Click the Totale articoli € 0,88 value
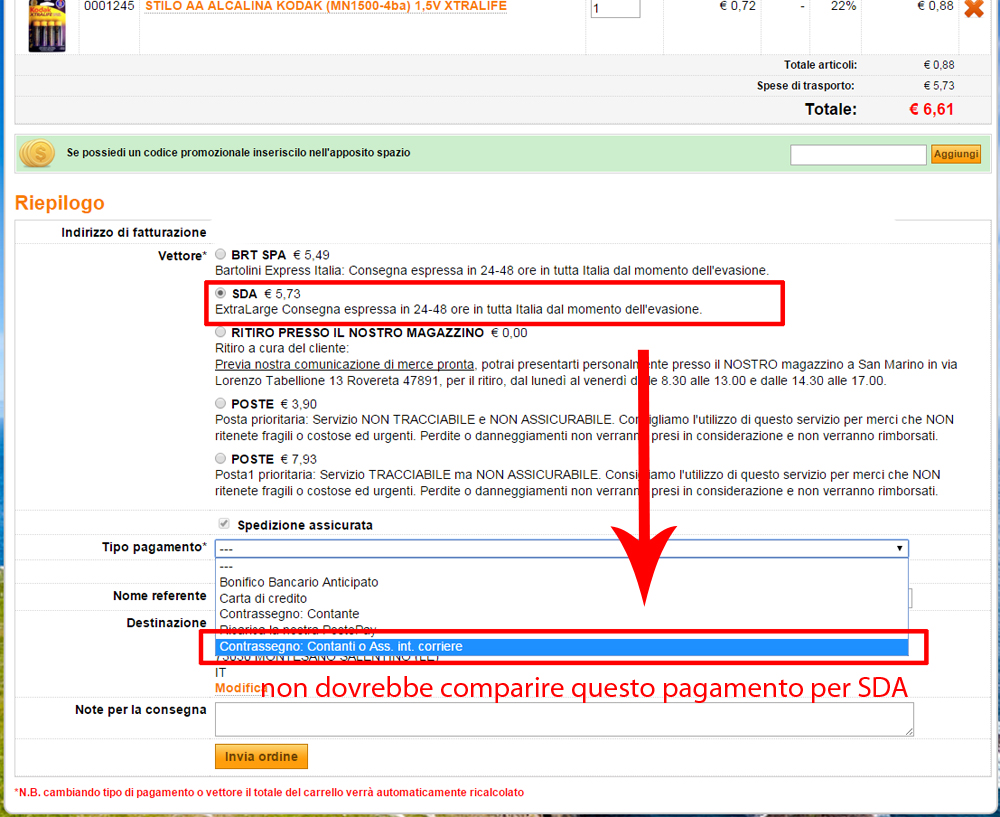 click(939, 65)
